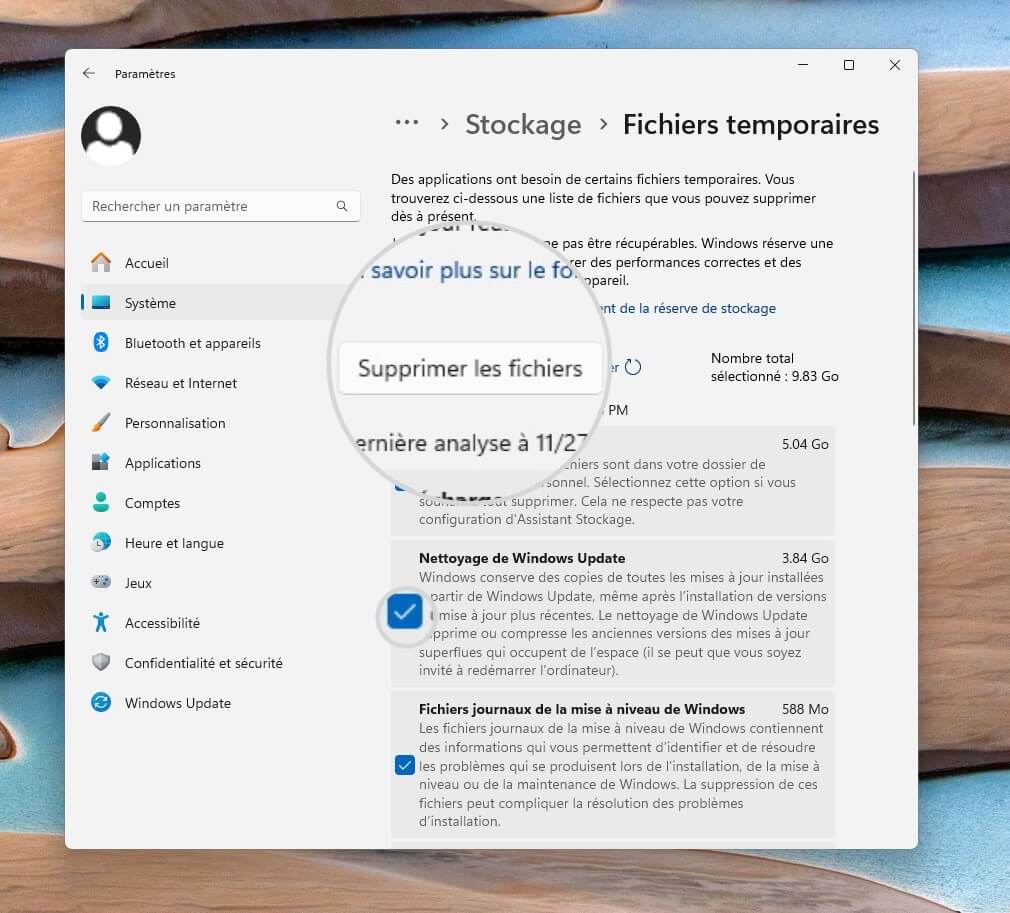Image resolution: width=1010 pixels, height=913 pixels.
Task: Click the Jeux gamepad icon
Action: [101, 582]
